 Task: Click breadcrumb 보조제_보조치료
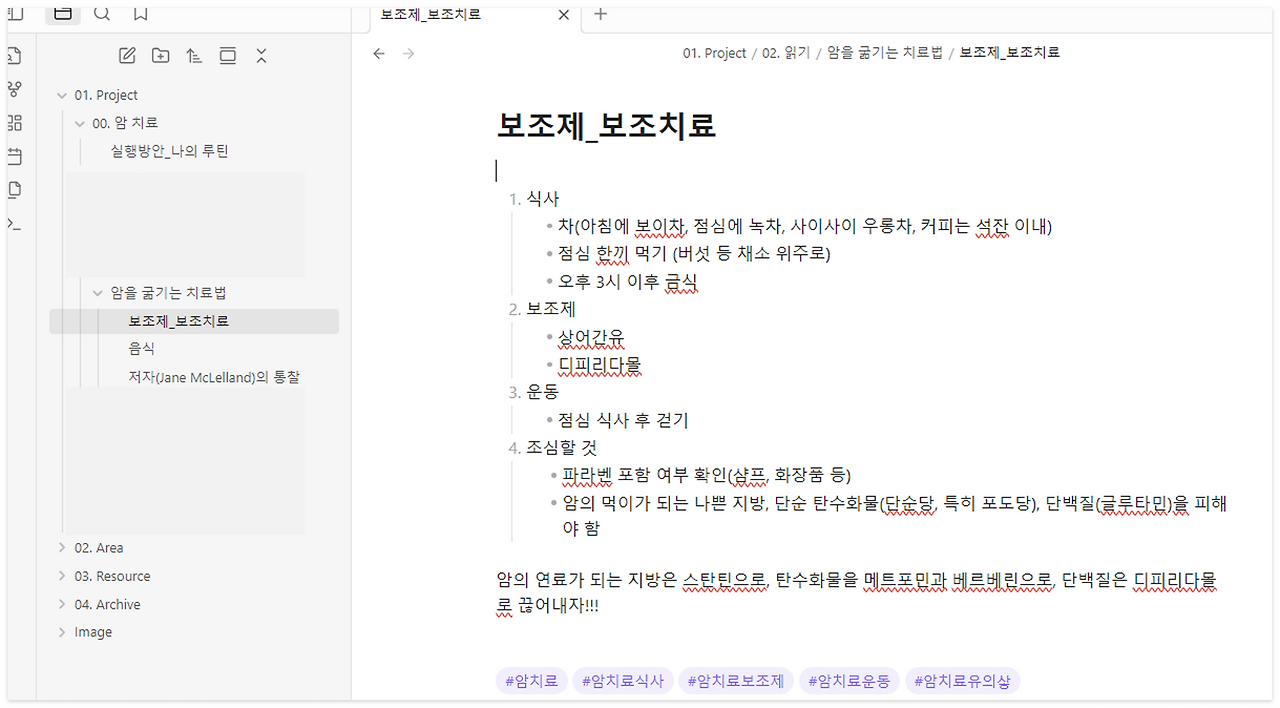(x=1010, y=53)
